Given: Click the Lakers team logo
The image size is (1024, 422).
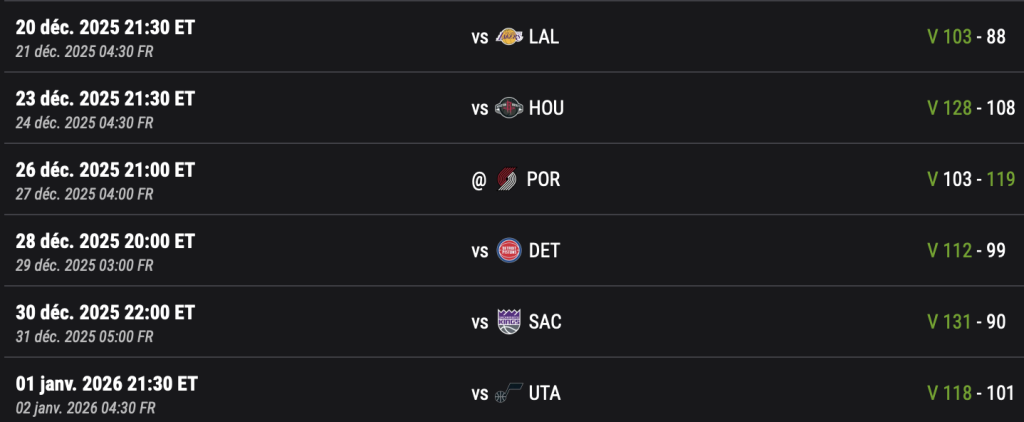Looking at the screenshot, I should pos(509,37).
